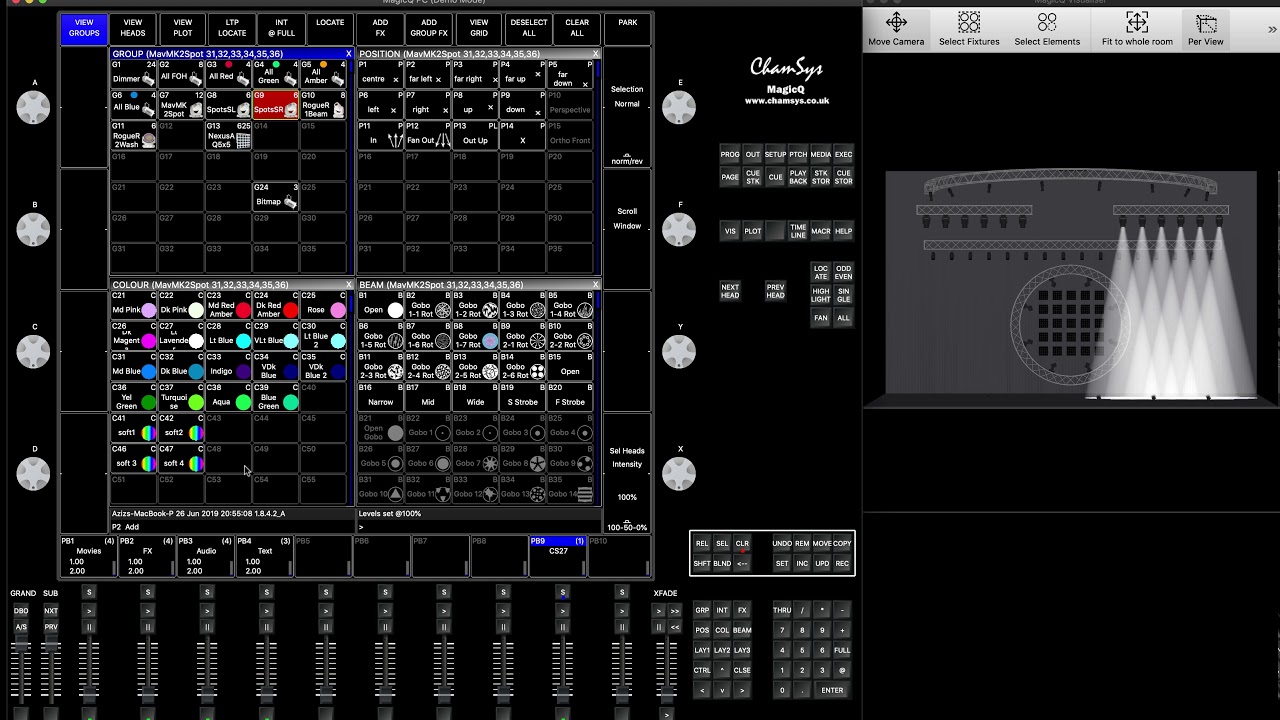Select playback PB1 Movies
The height and width of the screenshot is (720, 1280).
[88, 556]
